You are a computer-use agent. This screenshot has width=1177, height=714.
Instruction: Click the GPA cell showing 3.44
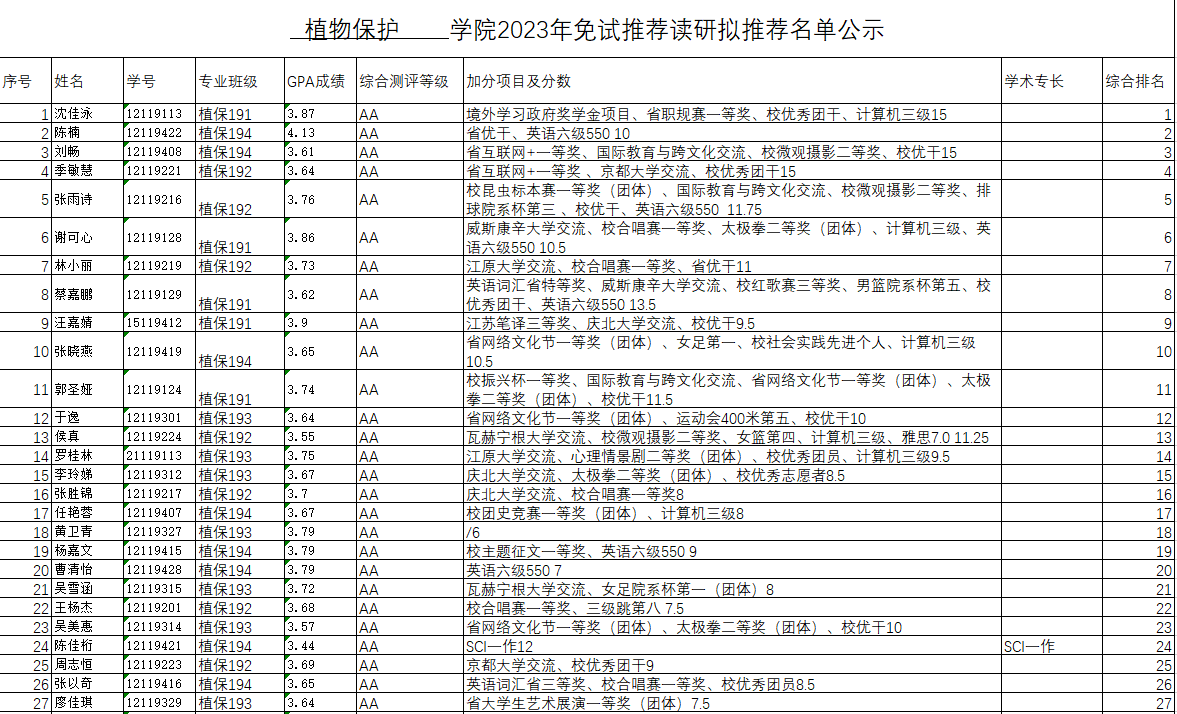tap(319, 647)
